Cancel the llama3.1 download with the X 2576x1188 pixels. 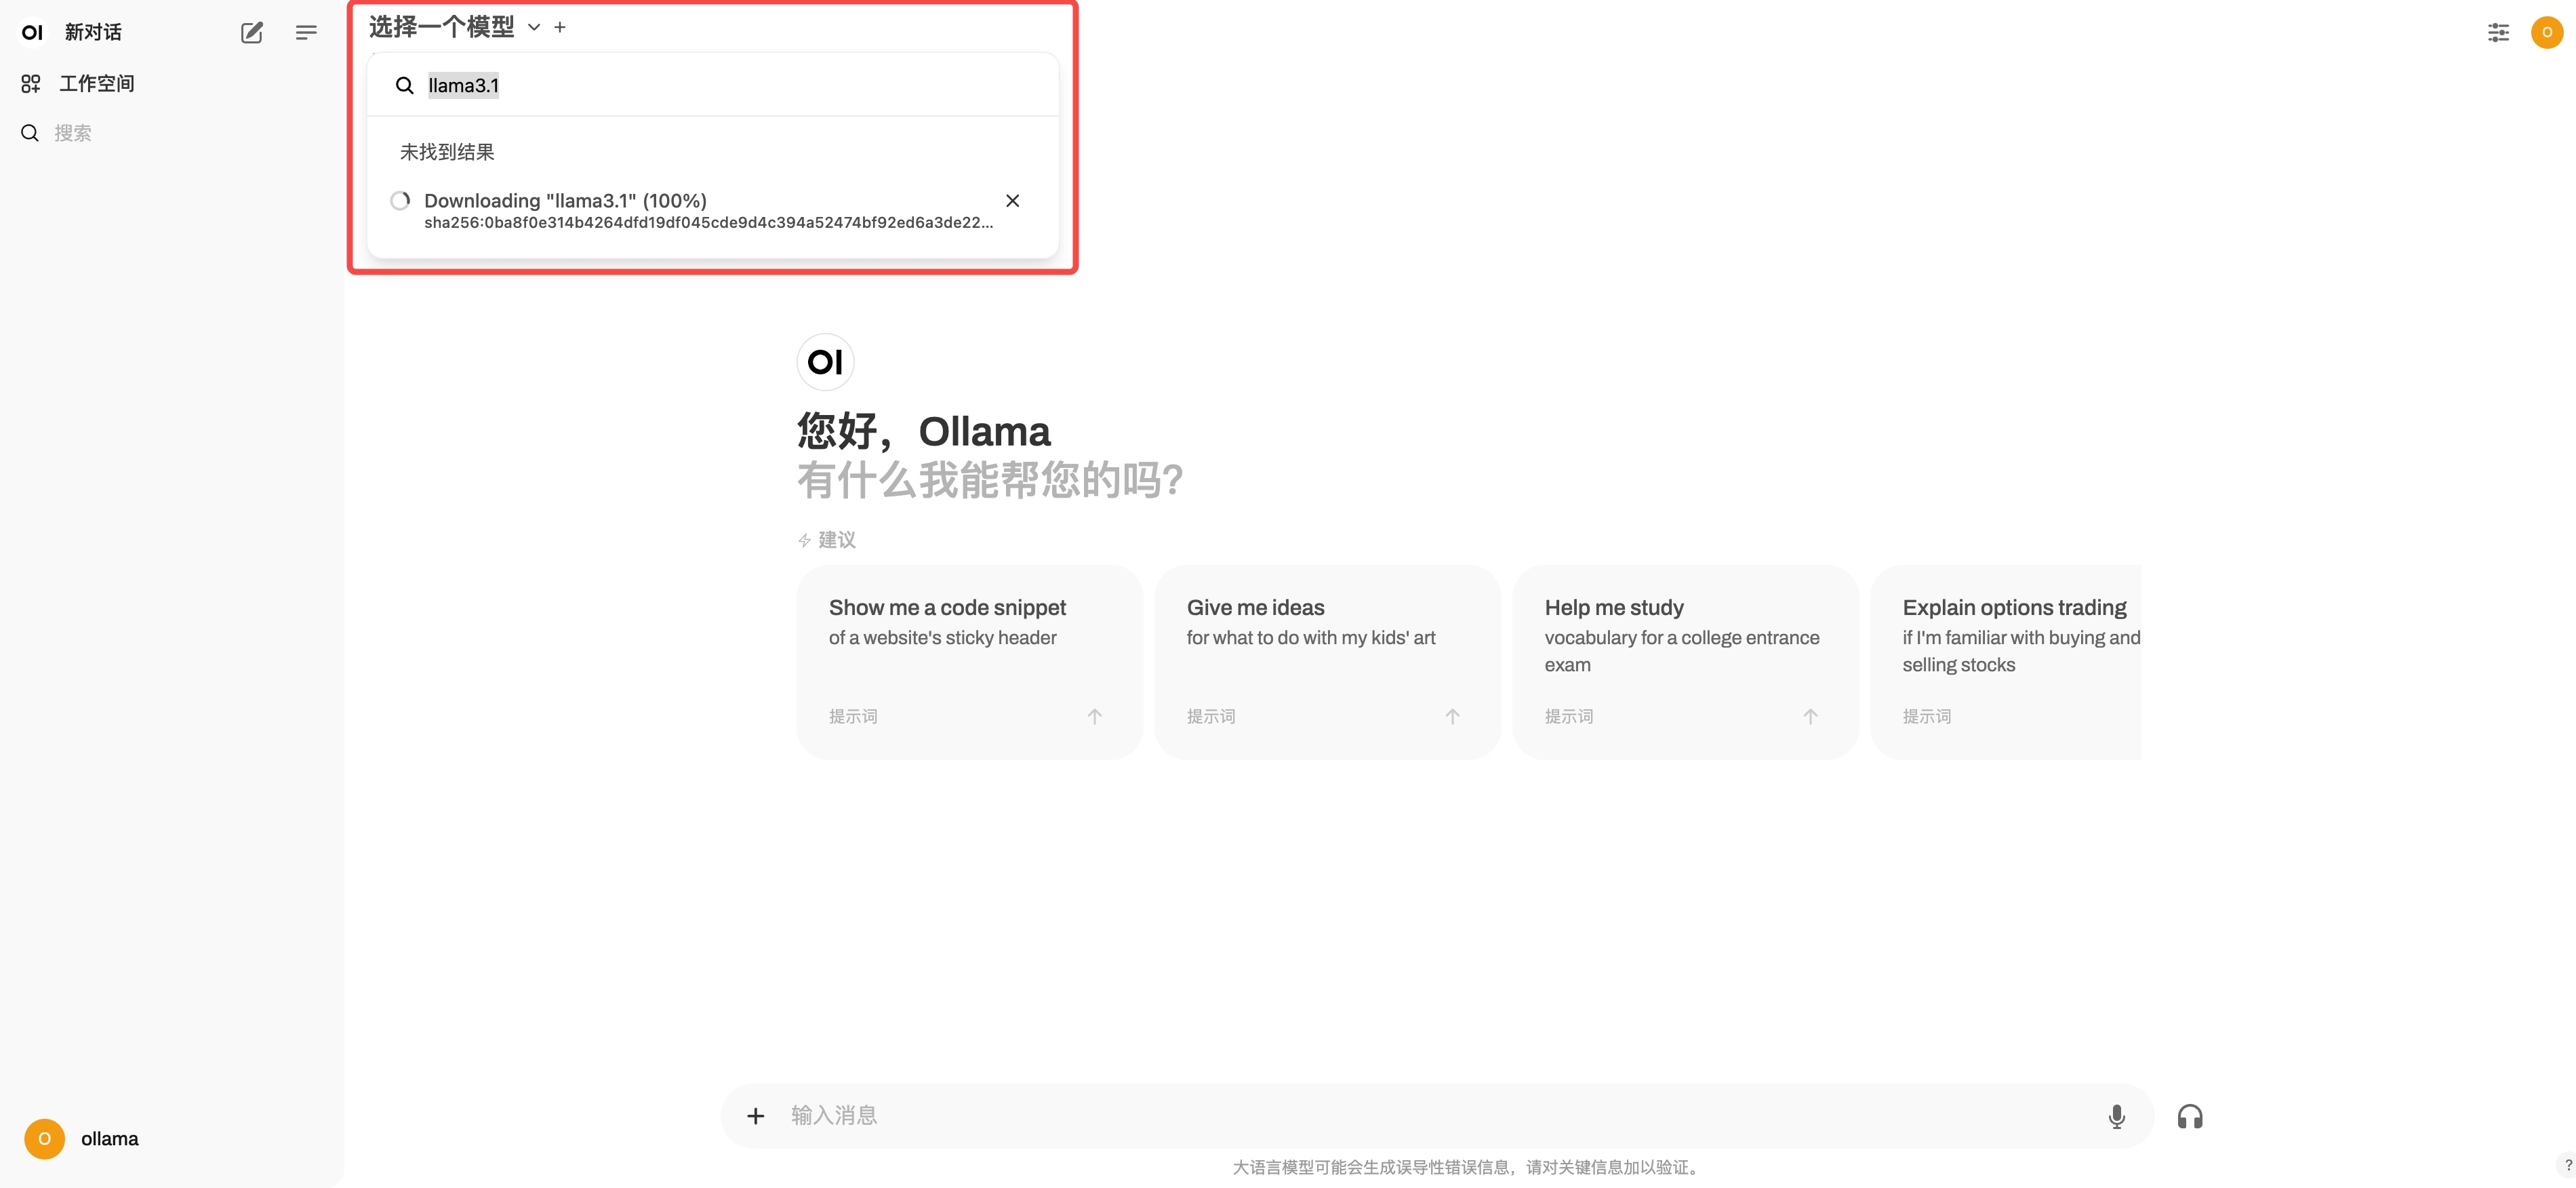pos(1013,200)
